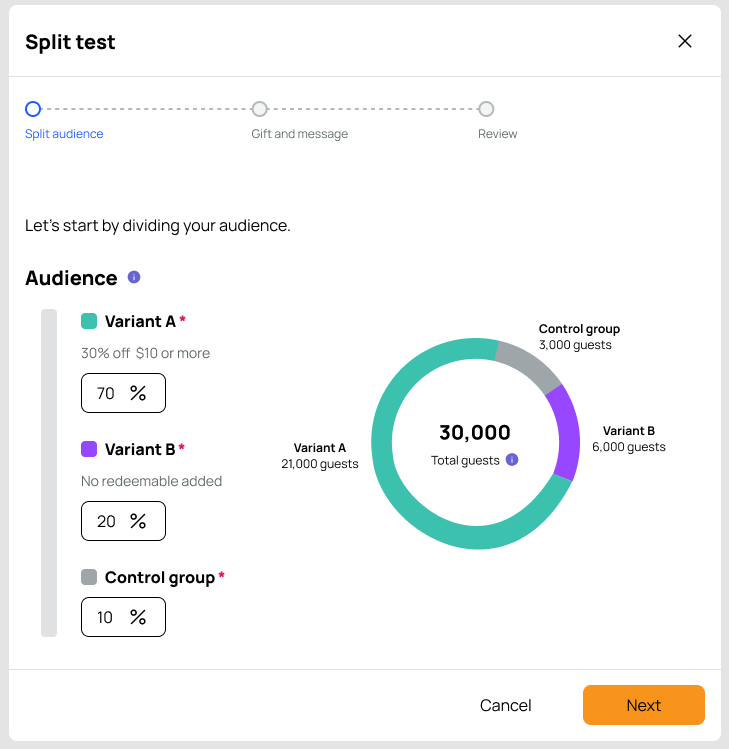Click the Variant B purple color swatch
Image resolution: width=729 pixels, height=749 pixels.
tap(89, 449)
